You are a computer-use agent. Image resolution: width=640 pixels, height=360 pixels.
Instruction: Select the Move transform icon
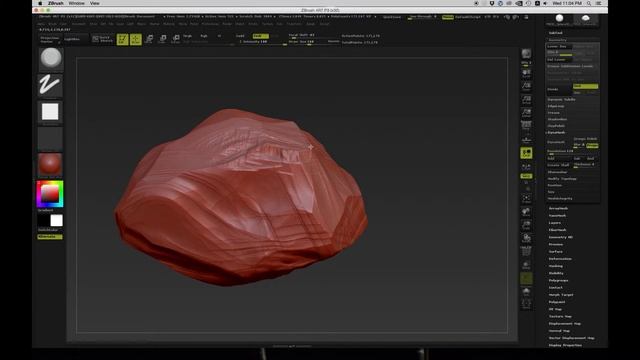coord(149,39)
